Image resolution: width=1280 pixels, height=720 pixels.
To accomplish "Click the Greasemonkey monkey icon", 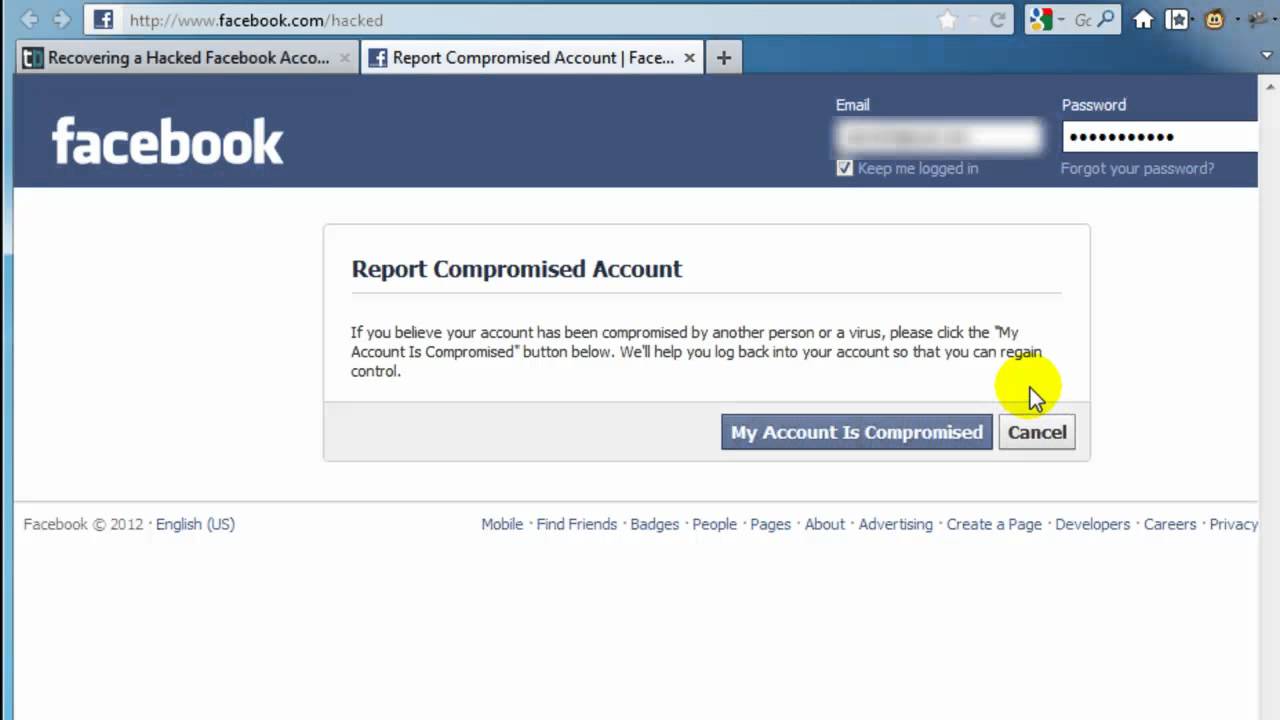I will pyautogui.click(x=1215, y=19).
